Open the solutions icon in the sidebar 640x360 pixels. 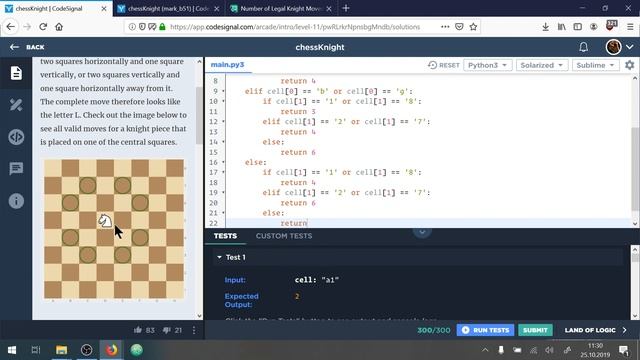(x=16, y=105)
